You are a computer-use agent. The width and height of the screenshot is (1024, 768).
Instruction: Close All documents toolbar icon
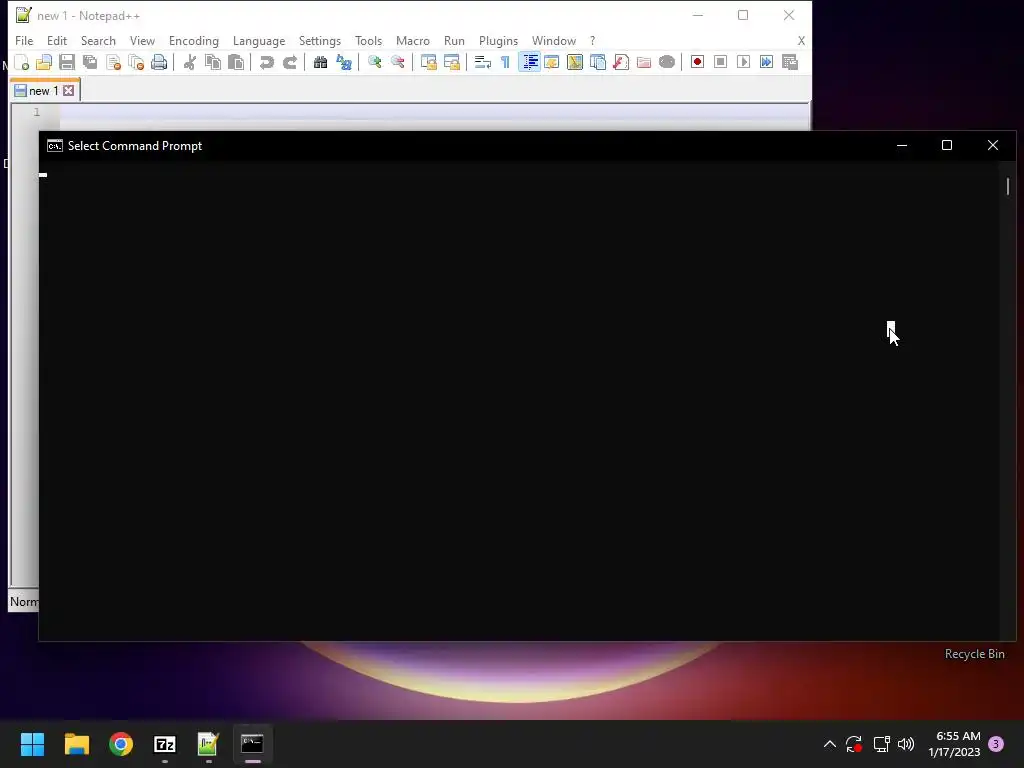[136, 62]
